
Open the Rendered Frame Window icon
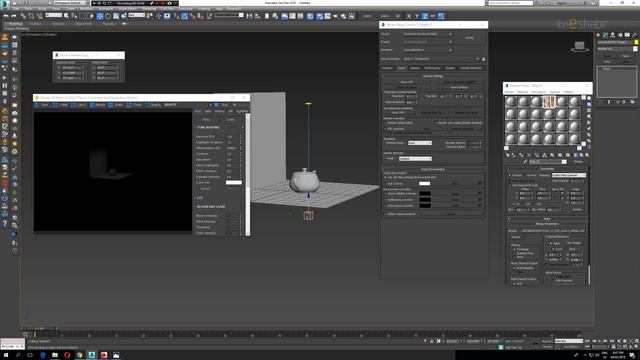point(327,16)
